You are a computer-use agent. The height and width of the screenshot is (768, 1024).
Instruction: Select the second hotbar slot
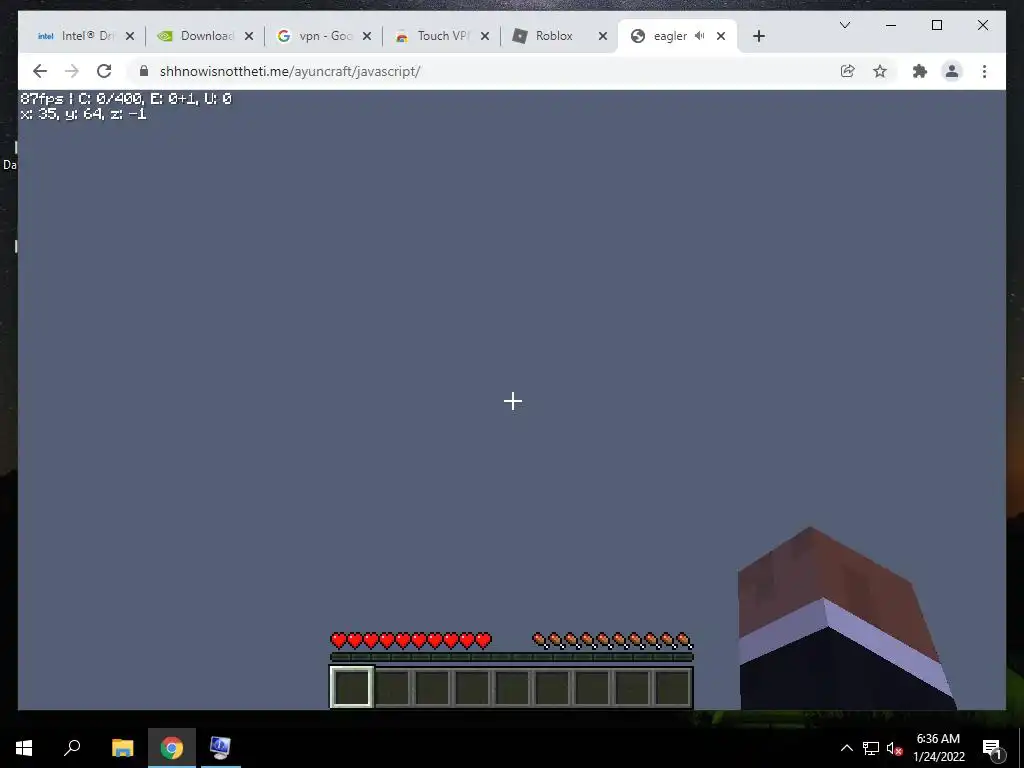[392, 687]
